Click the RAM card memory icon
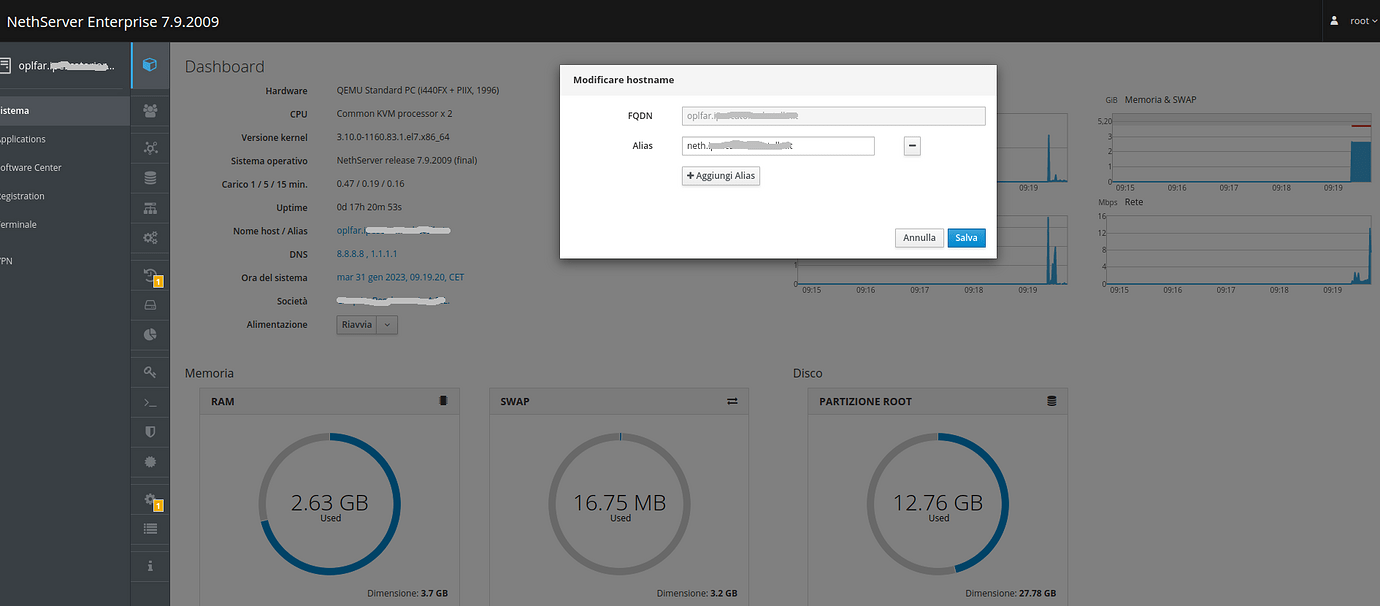 tap(443, 401)
